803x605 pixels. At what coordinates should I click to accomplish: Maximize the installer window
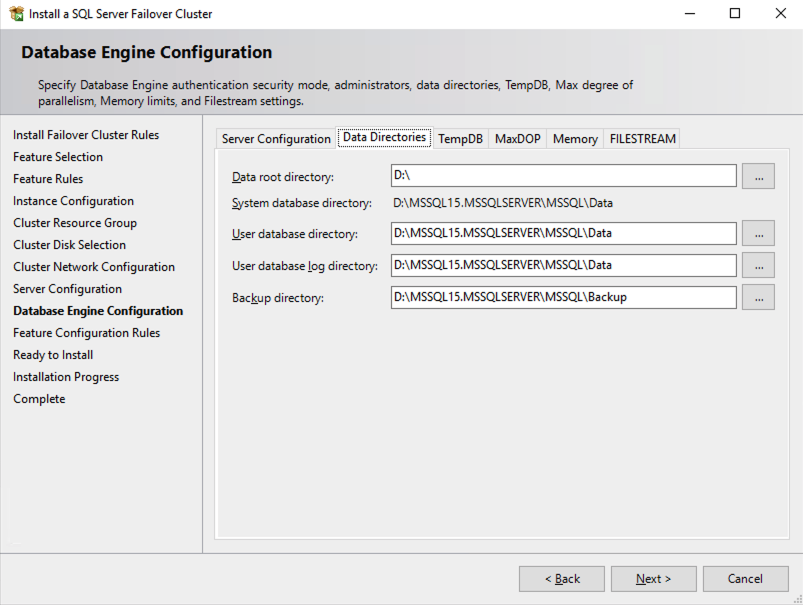(735, 14)
